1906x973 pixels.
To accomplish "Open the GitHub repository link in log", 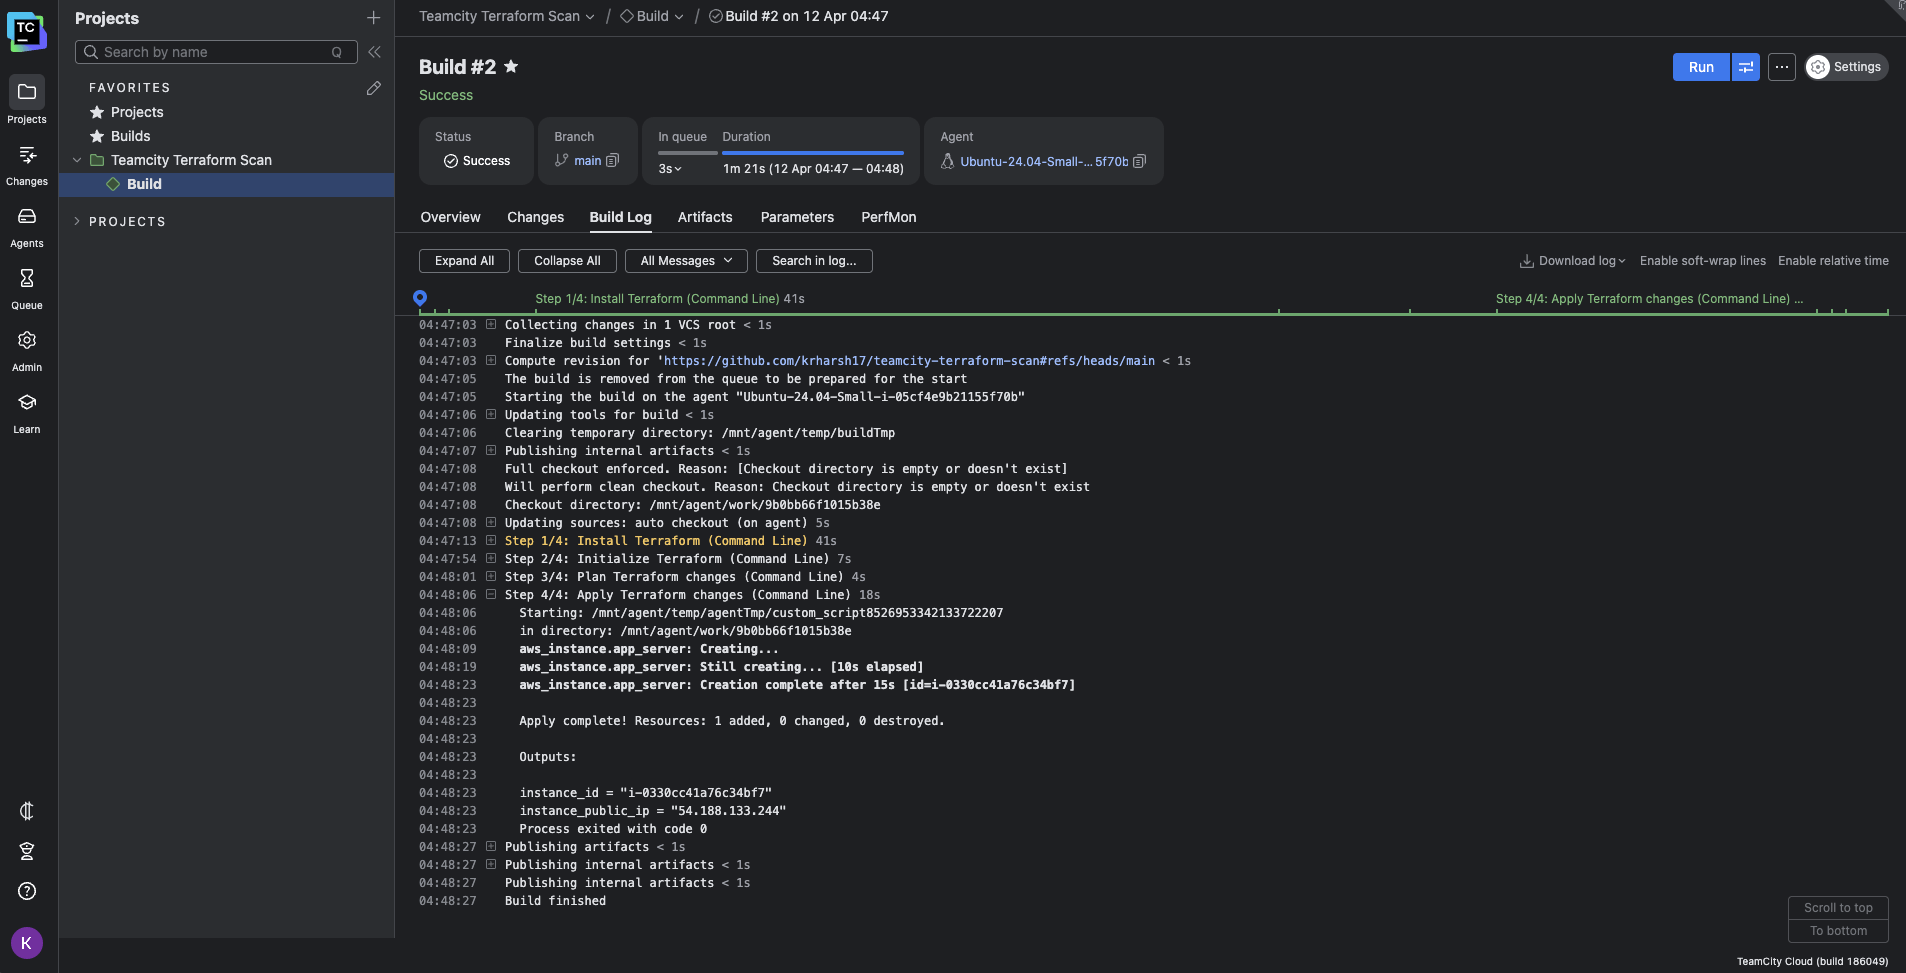I will tap(909, 361).
